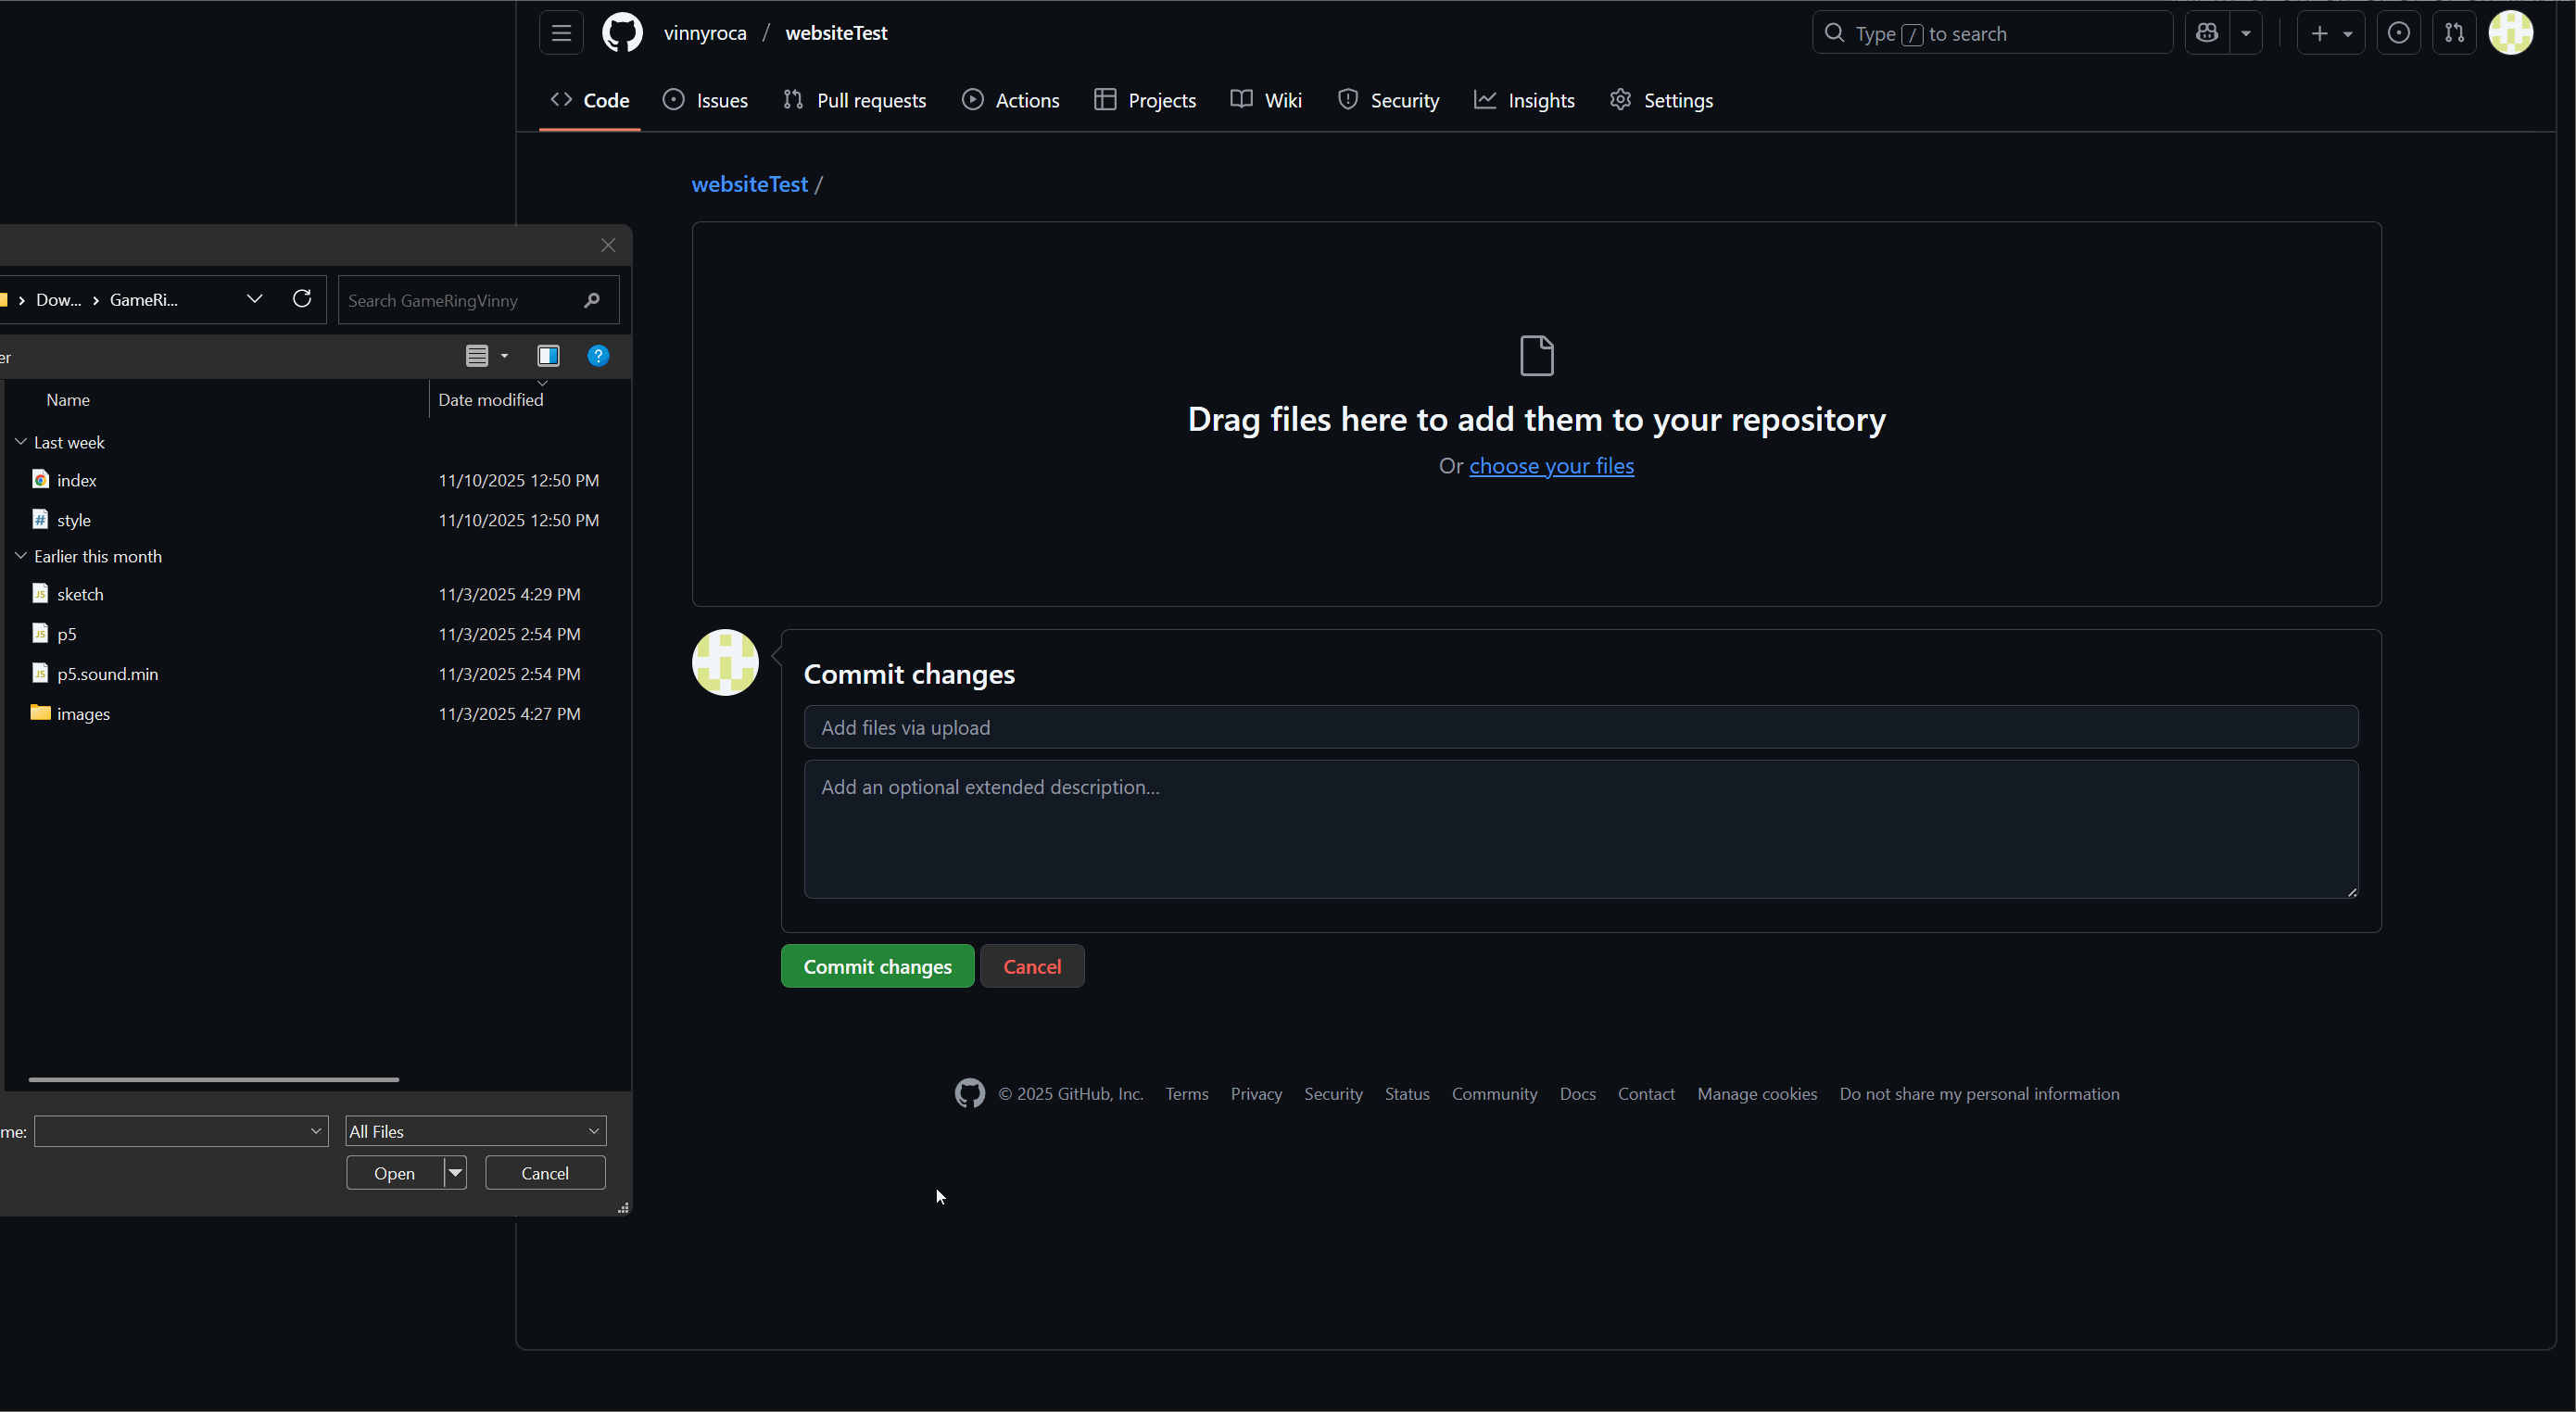
Task: Click the 'choose your files' link
Action: pyautogui.click(x=1551, y=466)
